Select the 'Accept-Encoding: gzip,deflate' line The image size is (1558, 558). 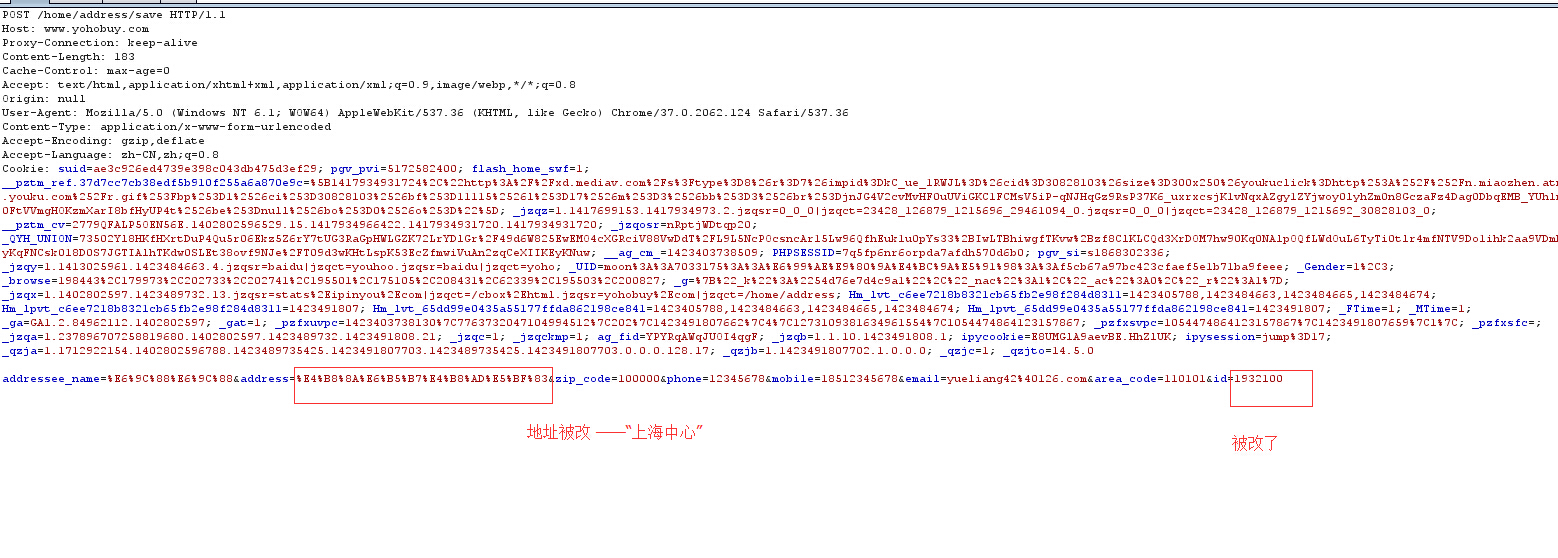[x=102, y=141]
